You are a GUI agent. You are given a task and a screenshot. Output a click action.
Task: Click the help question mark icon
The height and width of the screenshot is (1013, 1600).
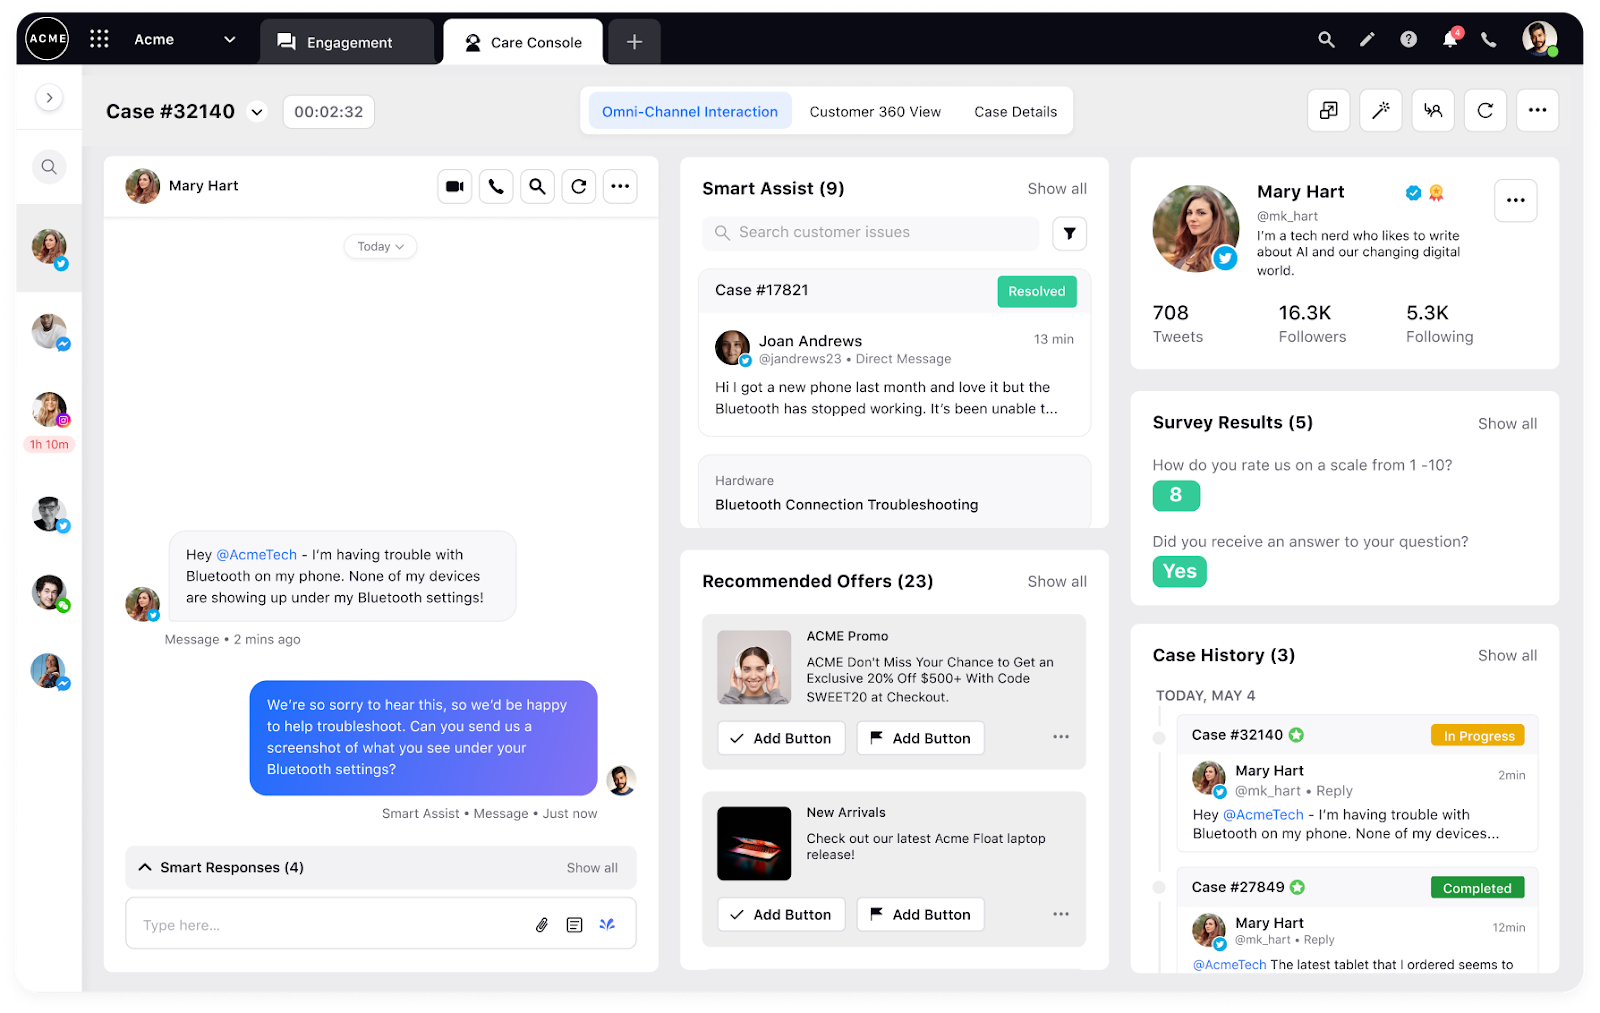coord(1408,40)
